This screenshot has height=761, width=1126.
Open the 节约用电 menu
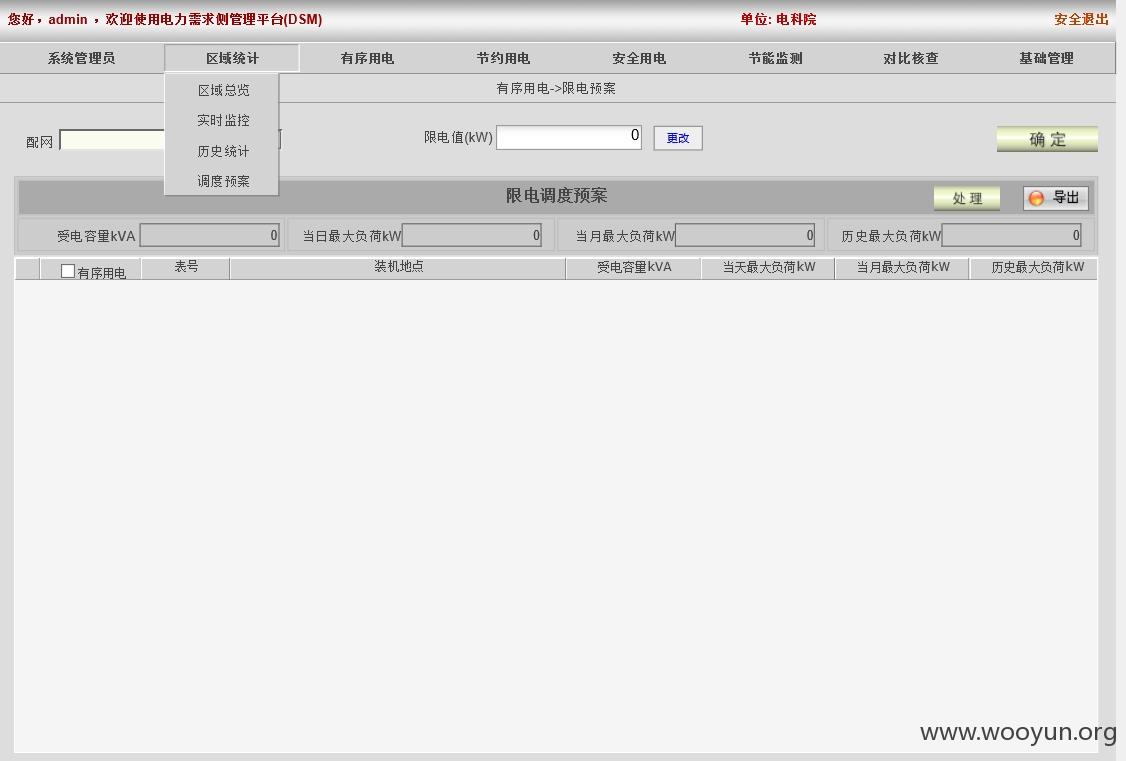(503, 58)
